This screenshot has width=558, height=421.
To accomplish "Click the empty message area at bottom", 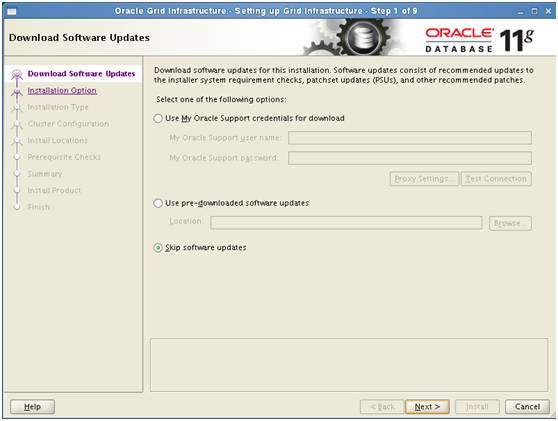I will pyautogui.click(x=349, y=365).
